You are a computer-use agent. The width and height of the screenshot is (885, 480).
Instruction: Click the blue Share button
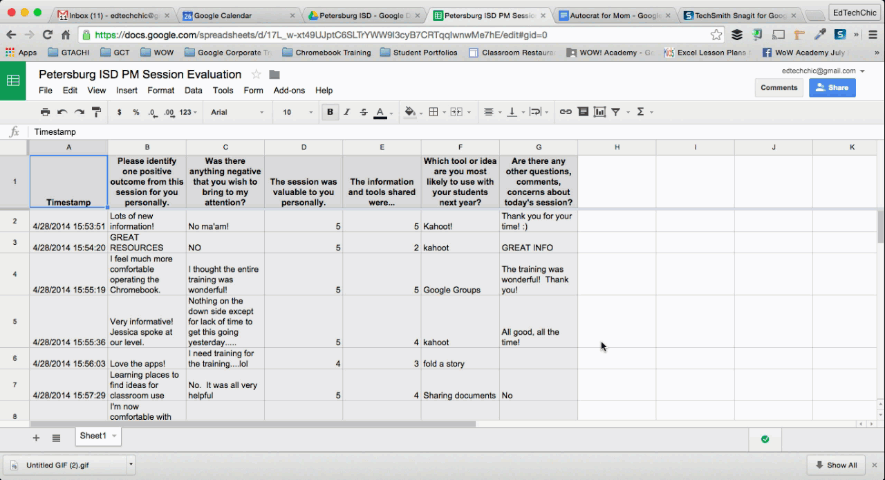click(833, 88)
